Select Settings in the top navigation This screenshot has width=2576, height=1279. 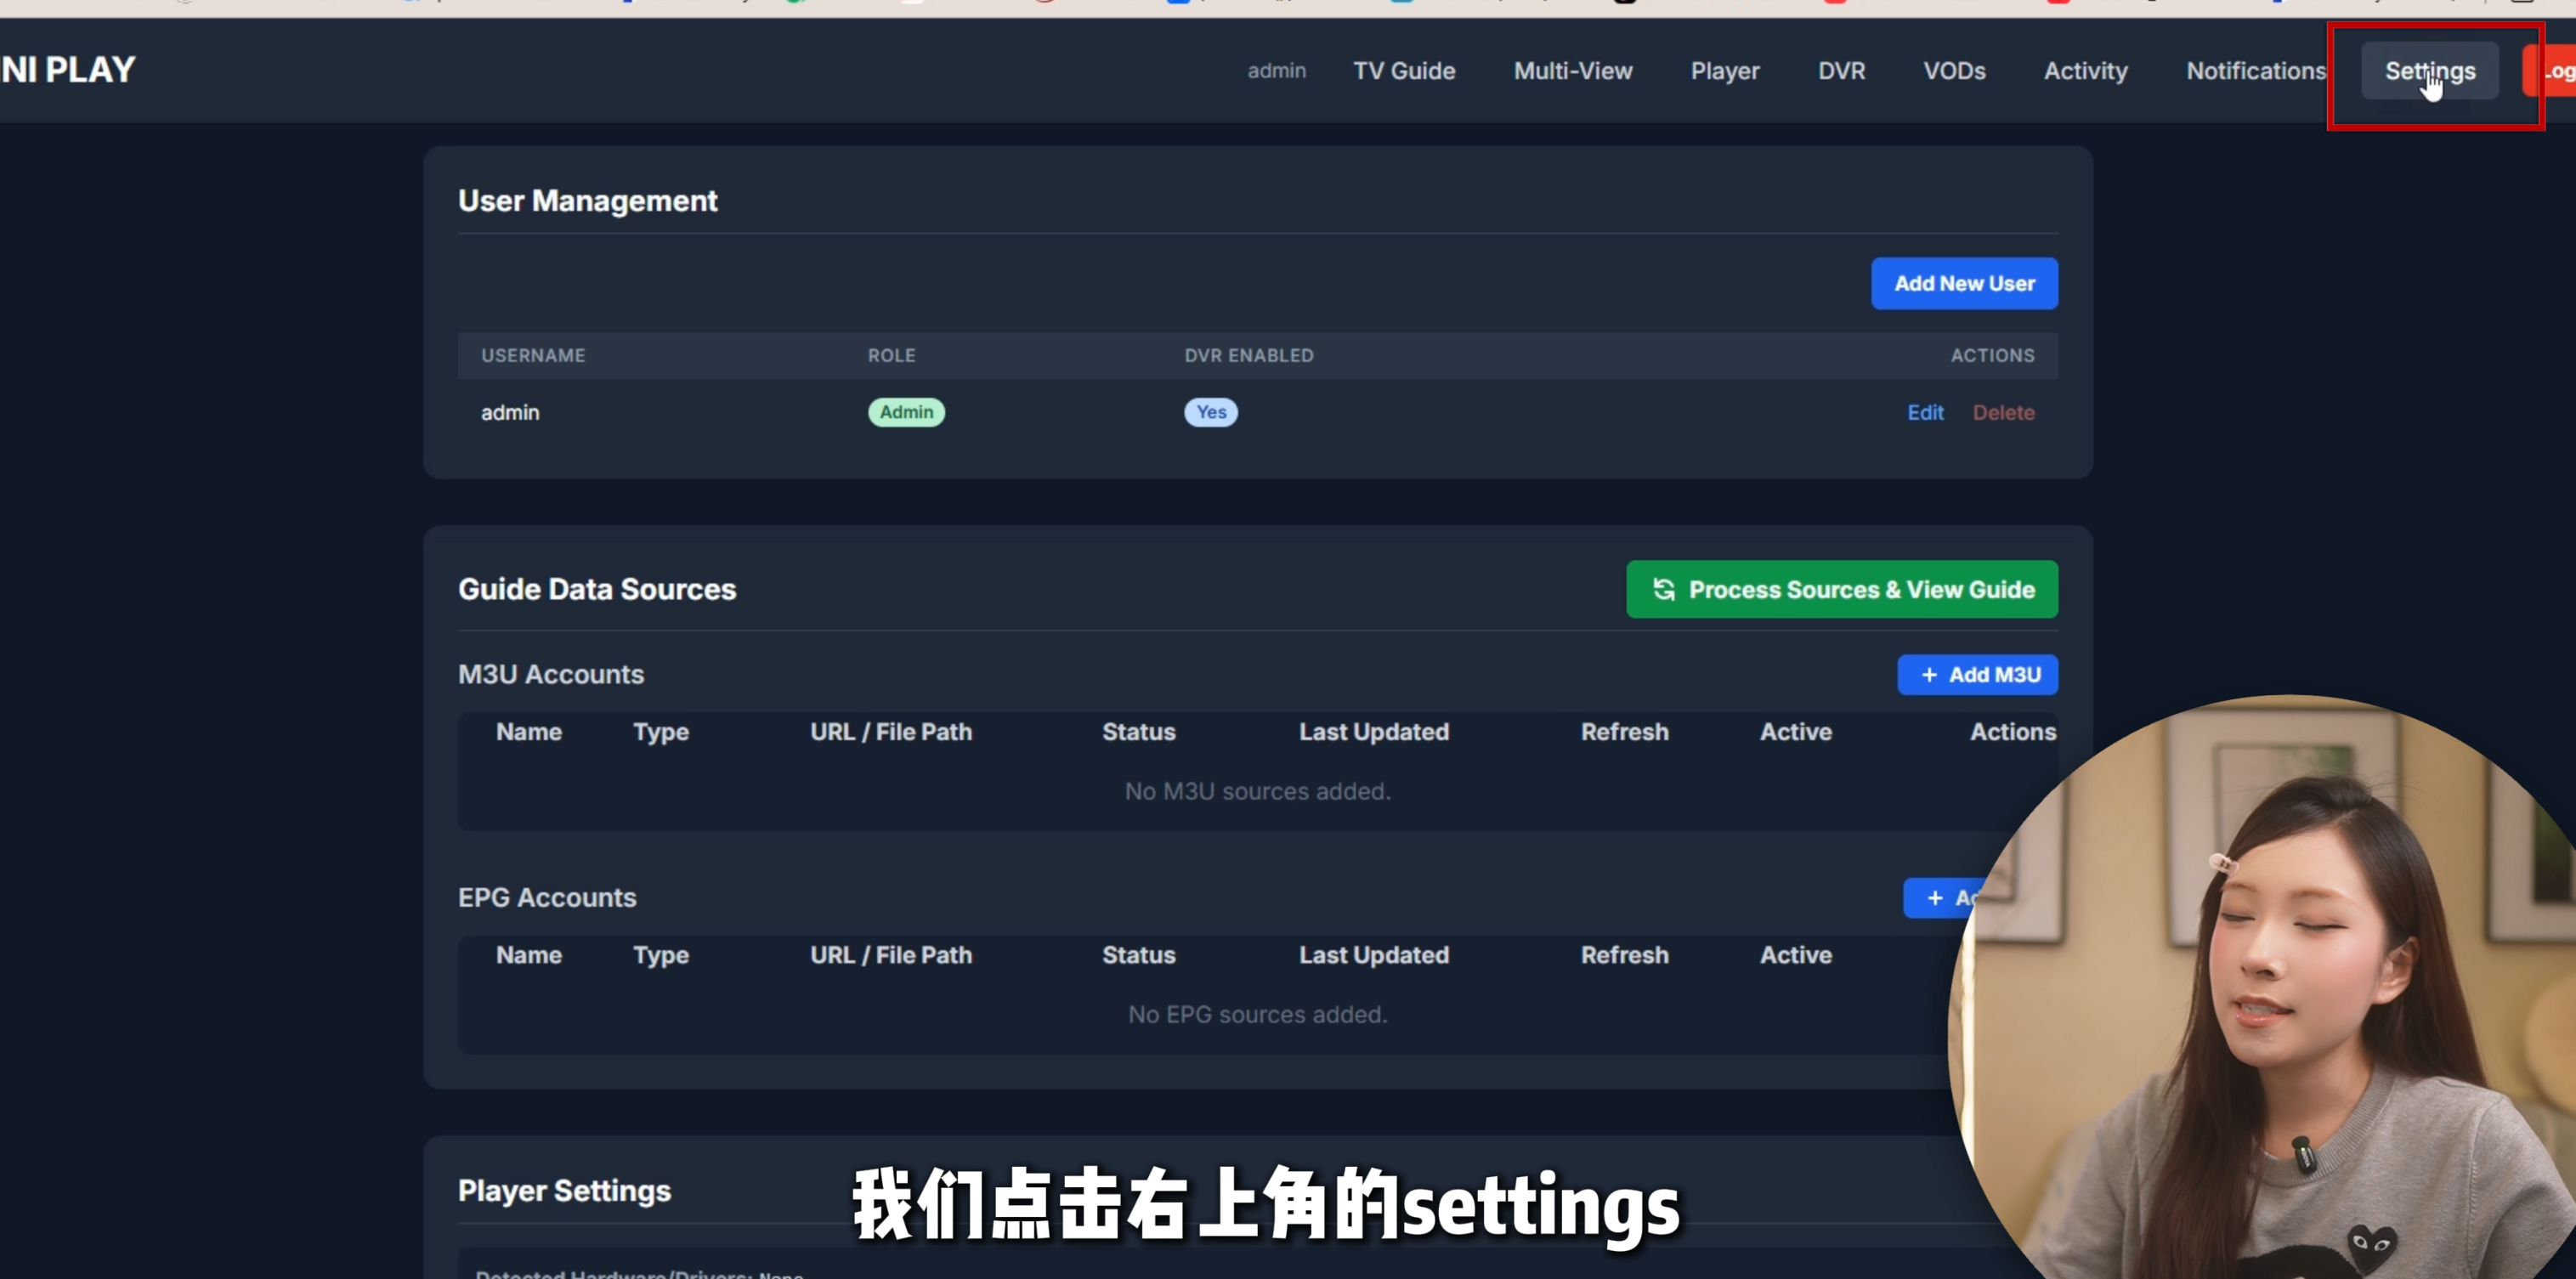tap(2429, 71)
